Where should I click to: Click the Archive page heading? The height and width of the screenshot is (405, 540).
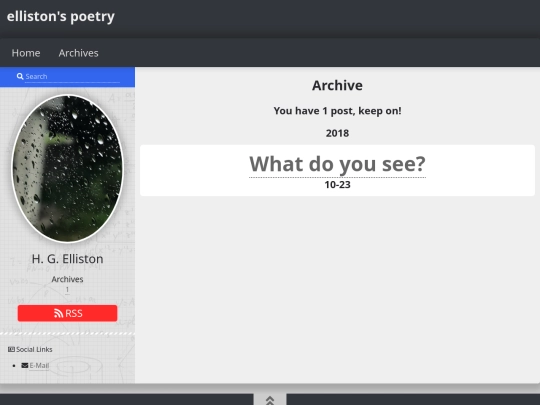338,85
